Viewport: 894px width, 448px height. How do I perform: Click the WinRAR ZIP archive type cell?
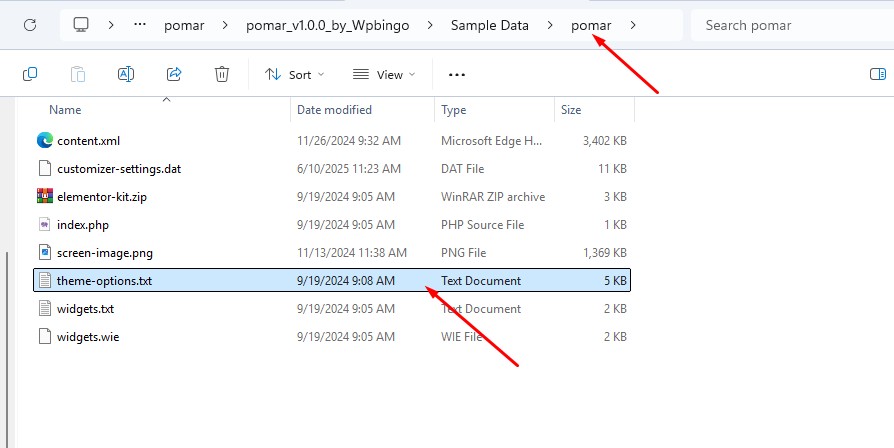click(x=493, y=197)
